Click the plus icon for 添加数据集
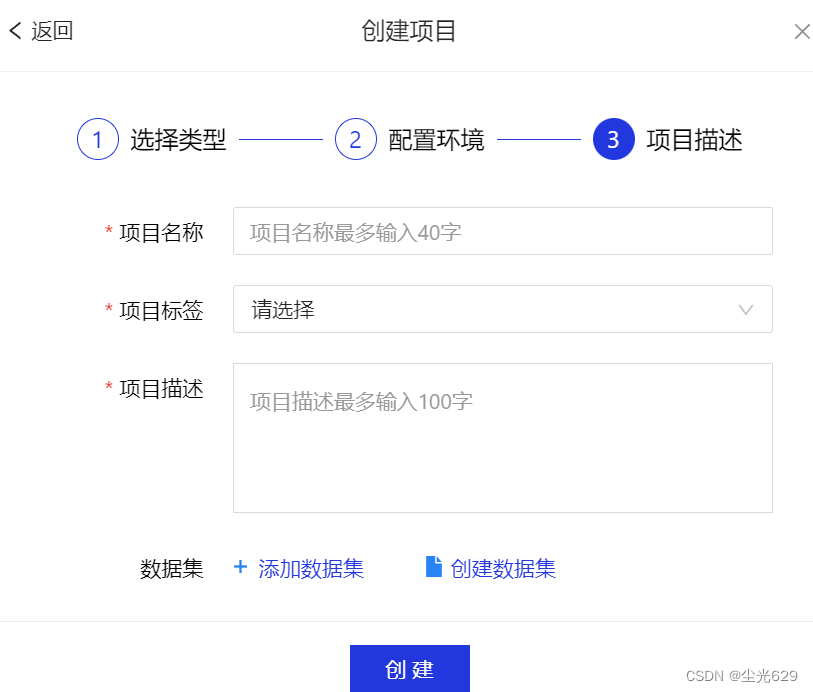Screen dimensions: 813x692 tap(240, 567)
